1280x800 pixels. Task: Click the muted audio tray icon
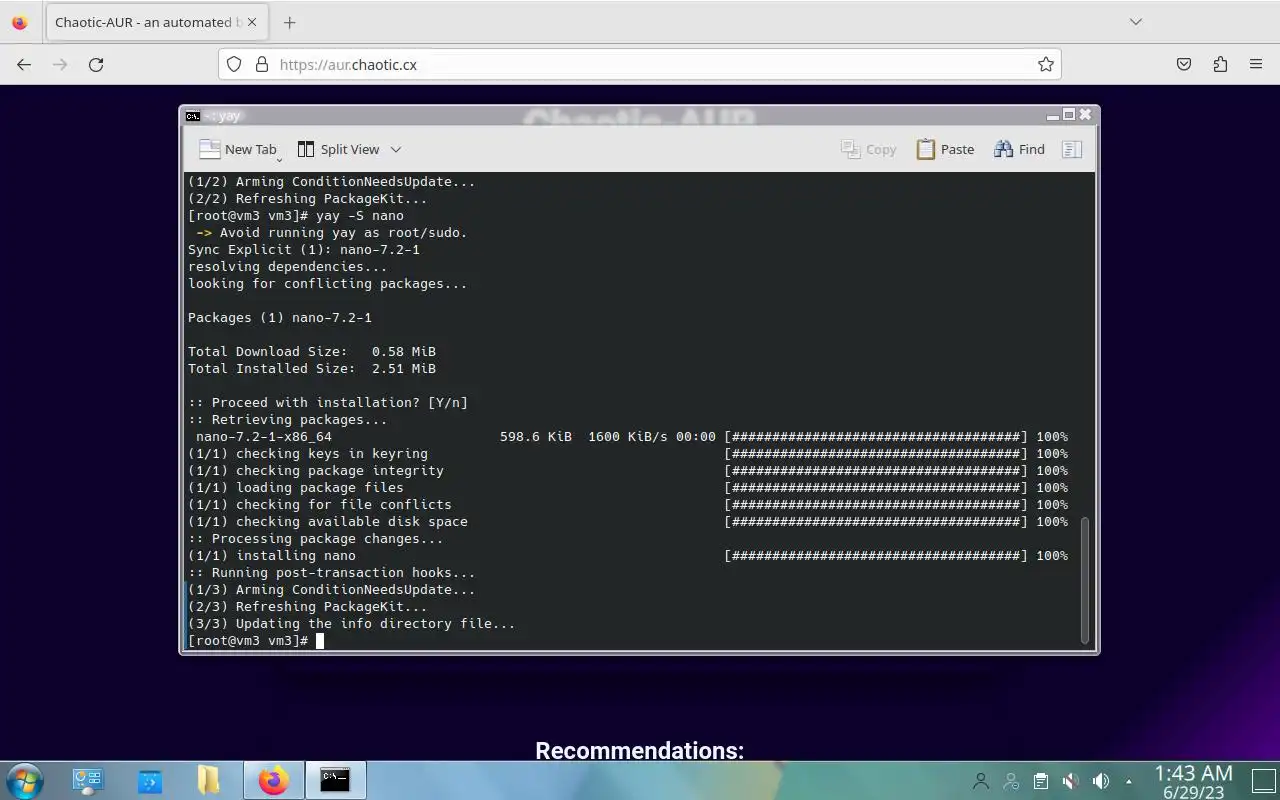[x=1070, y=781]
